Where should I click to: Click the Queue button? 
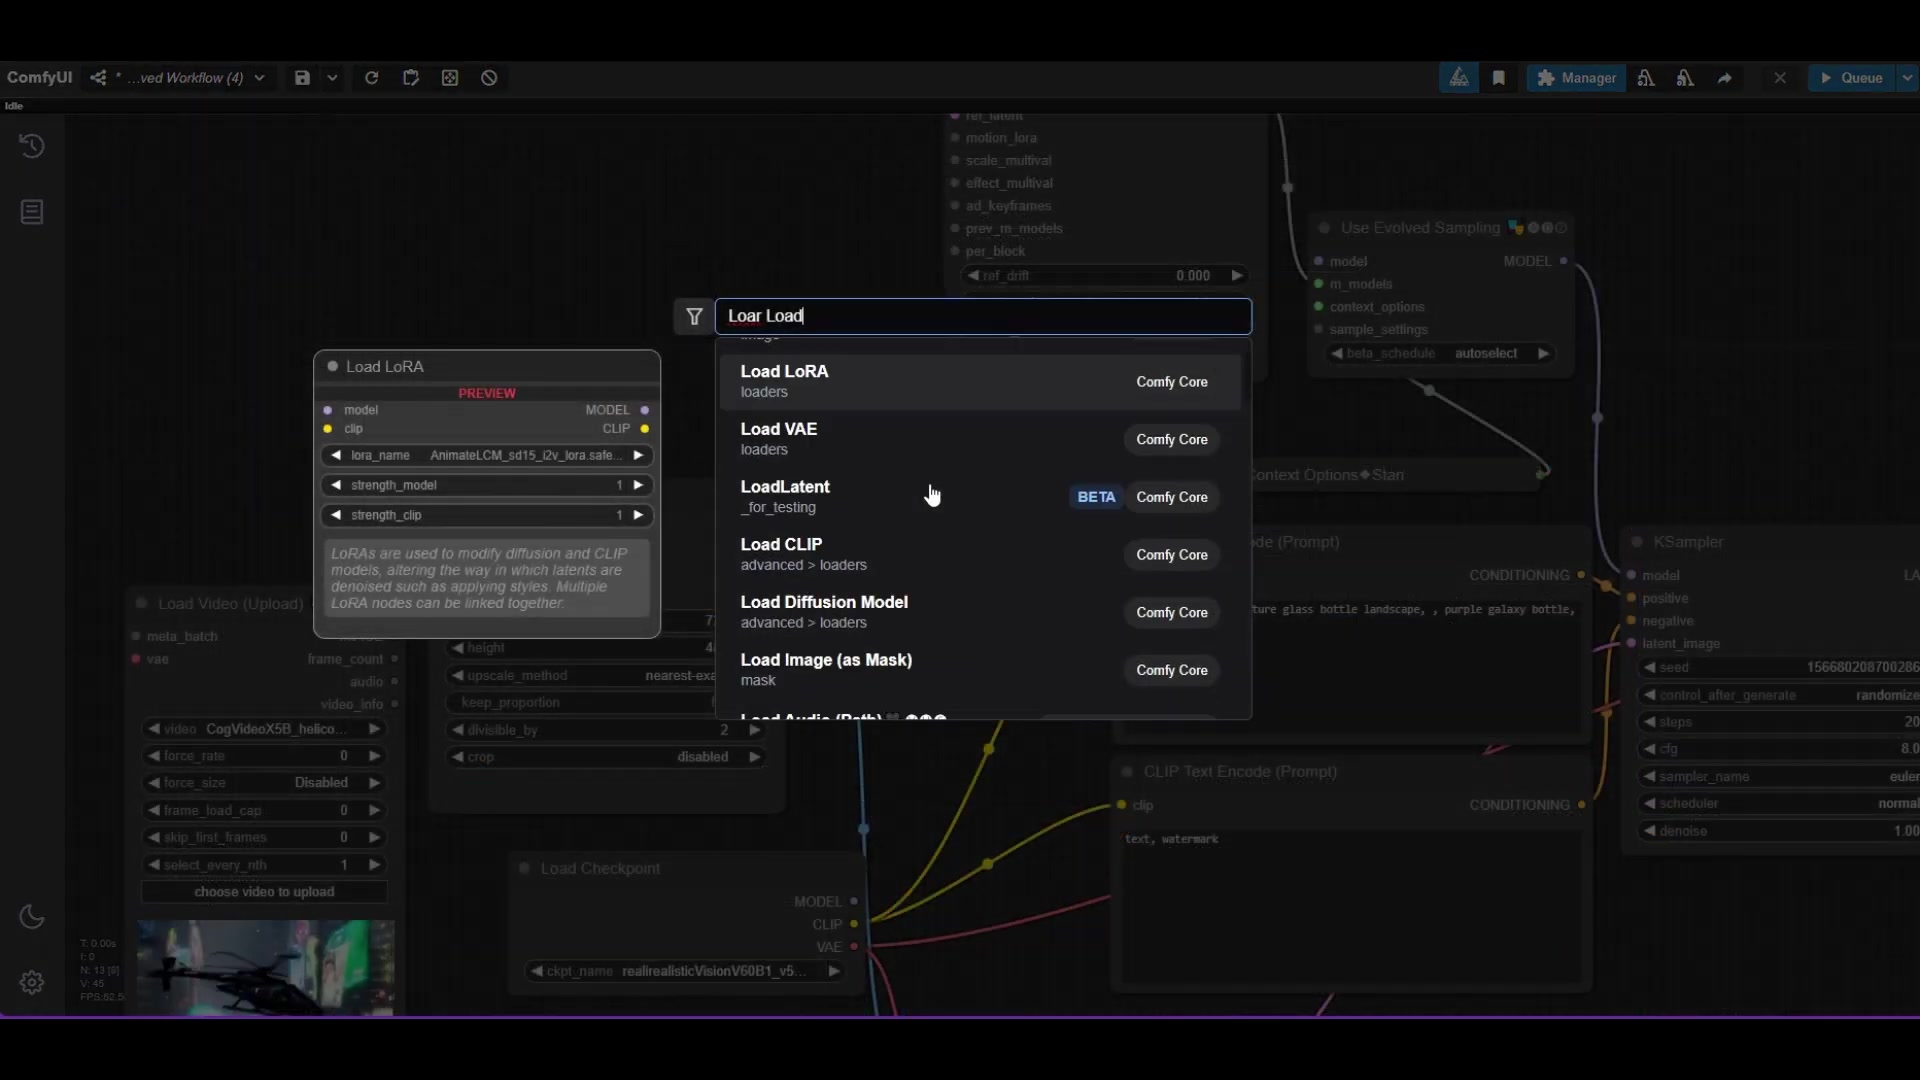1851,78
